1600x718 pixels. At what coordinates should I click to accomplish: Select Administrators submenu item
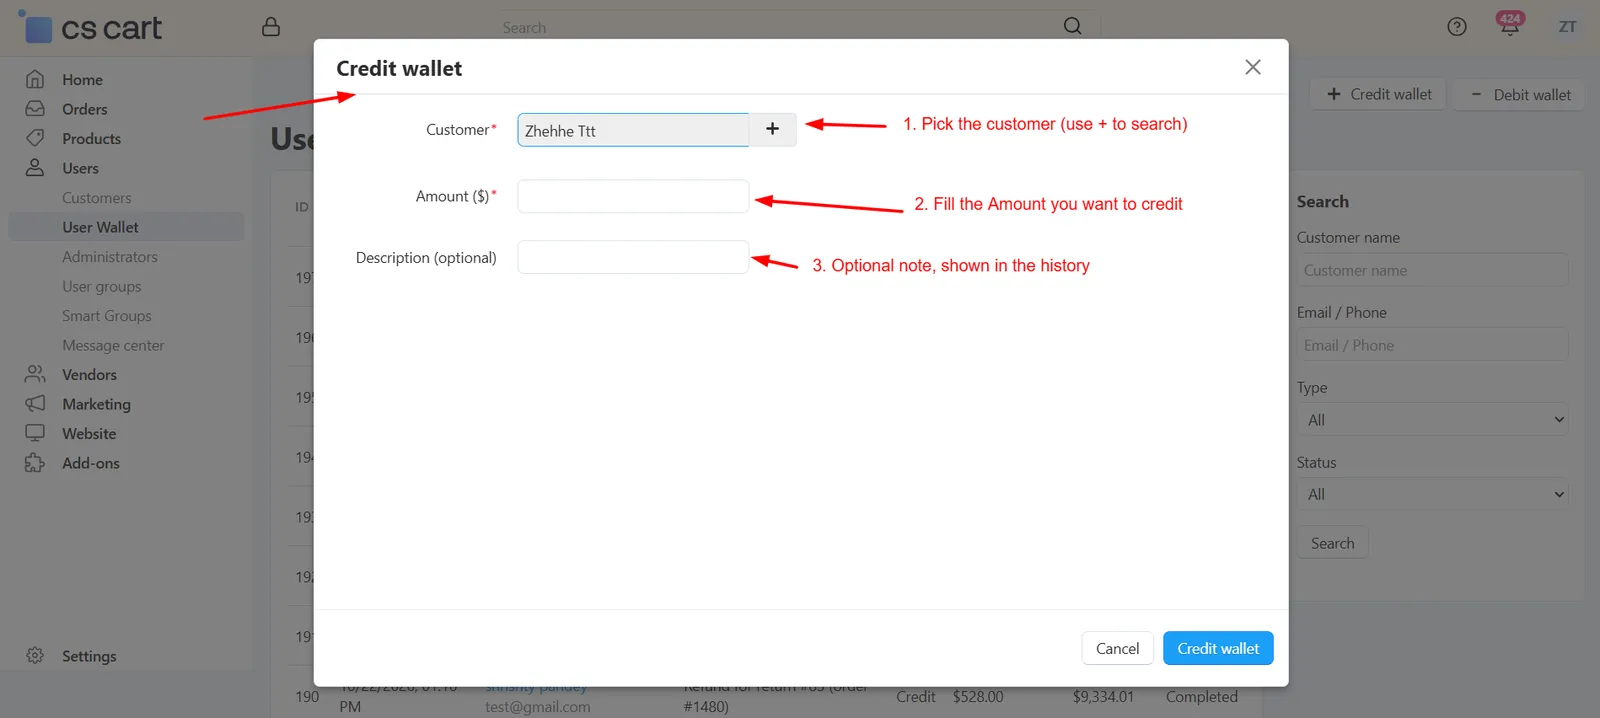coord(110,257)
